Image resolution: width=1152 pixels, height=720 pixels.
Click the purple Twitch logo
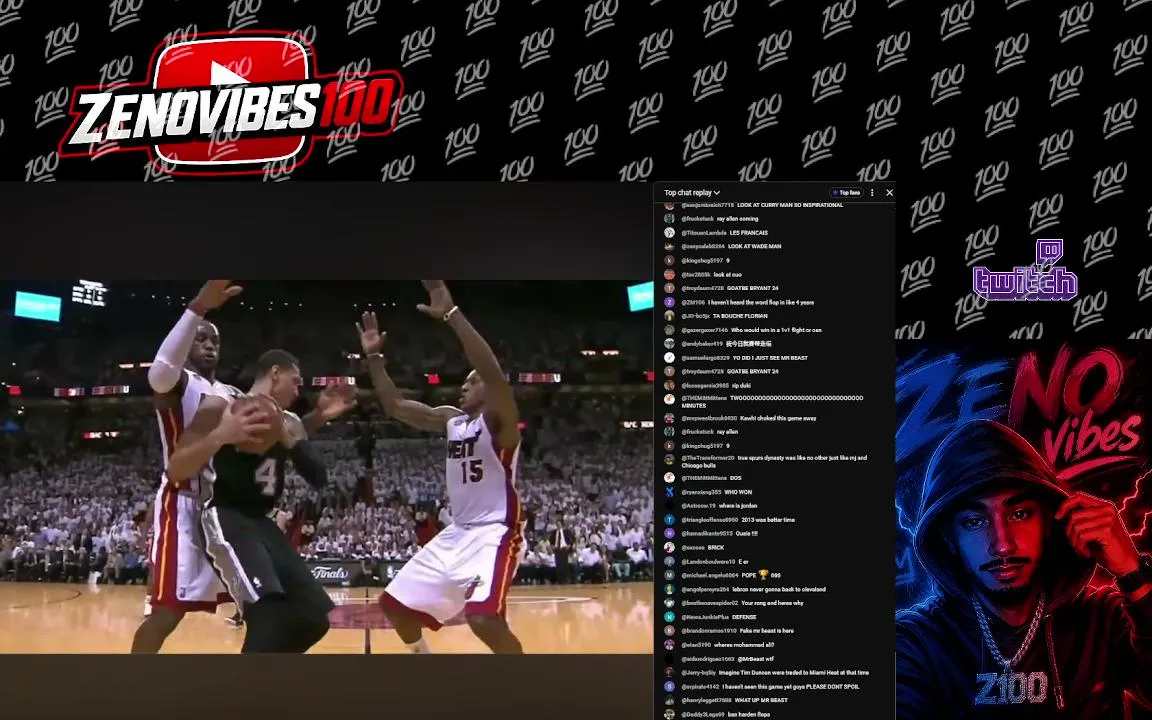pyautogui.click(x=1025, y=270)
